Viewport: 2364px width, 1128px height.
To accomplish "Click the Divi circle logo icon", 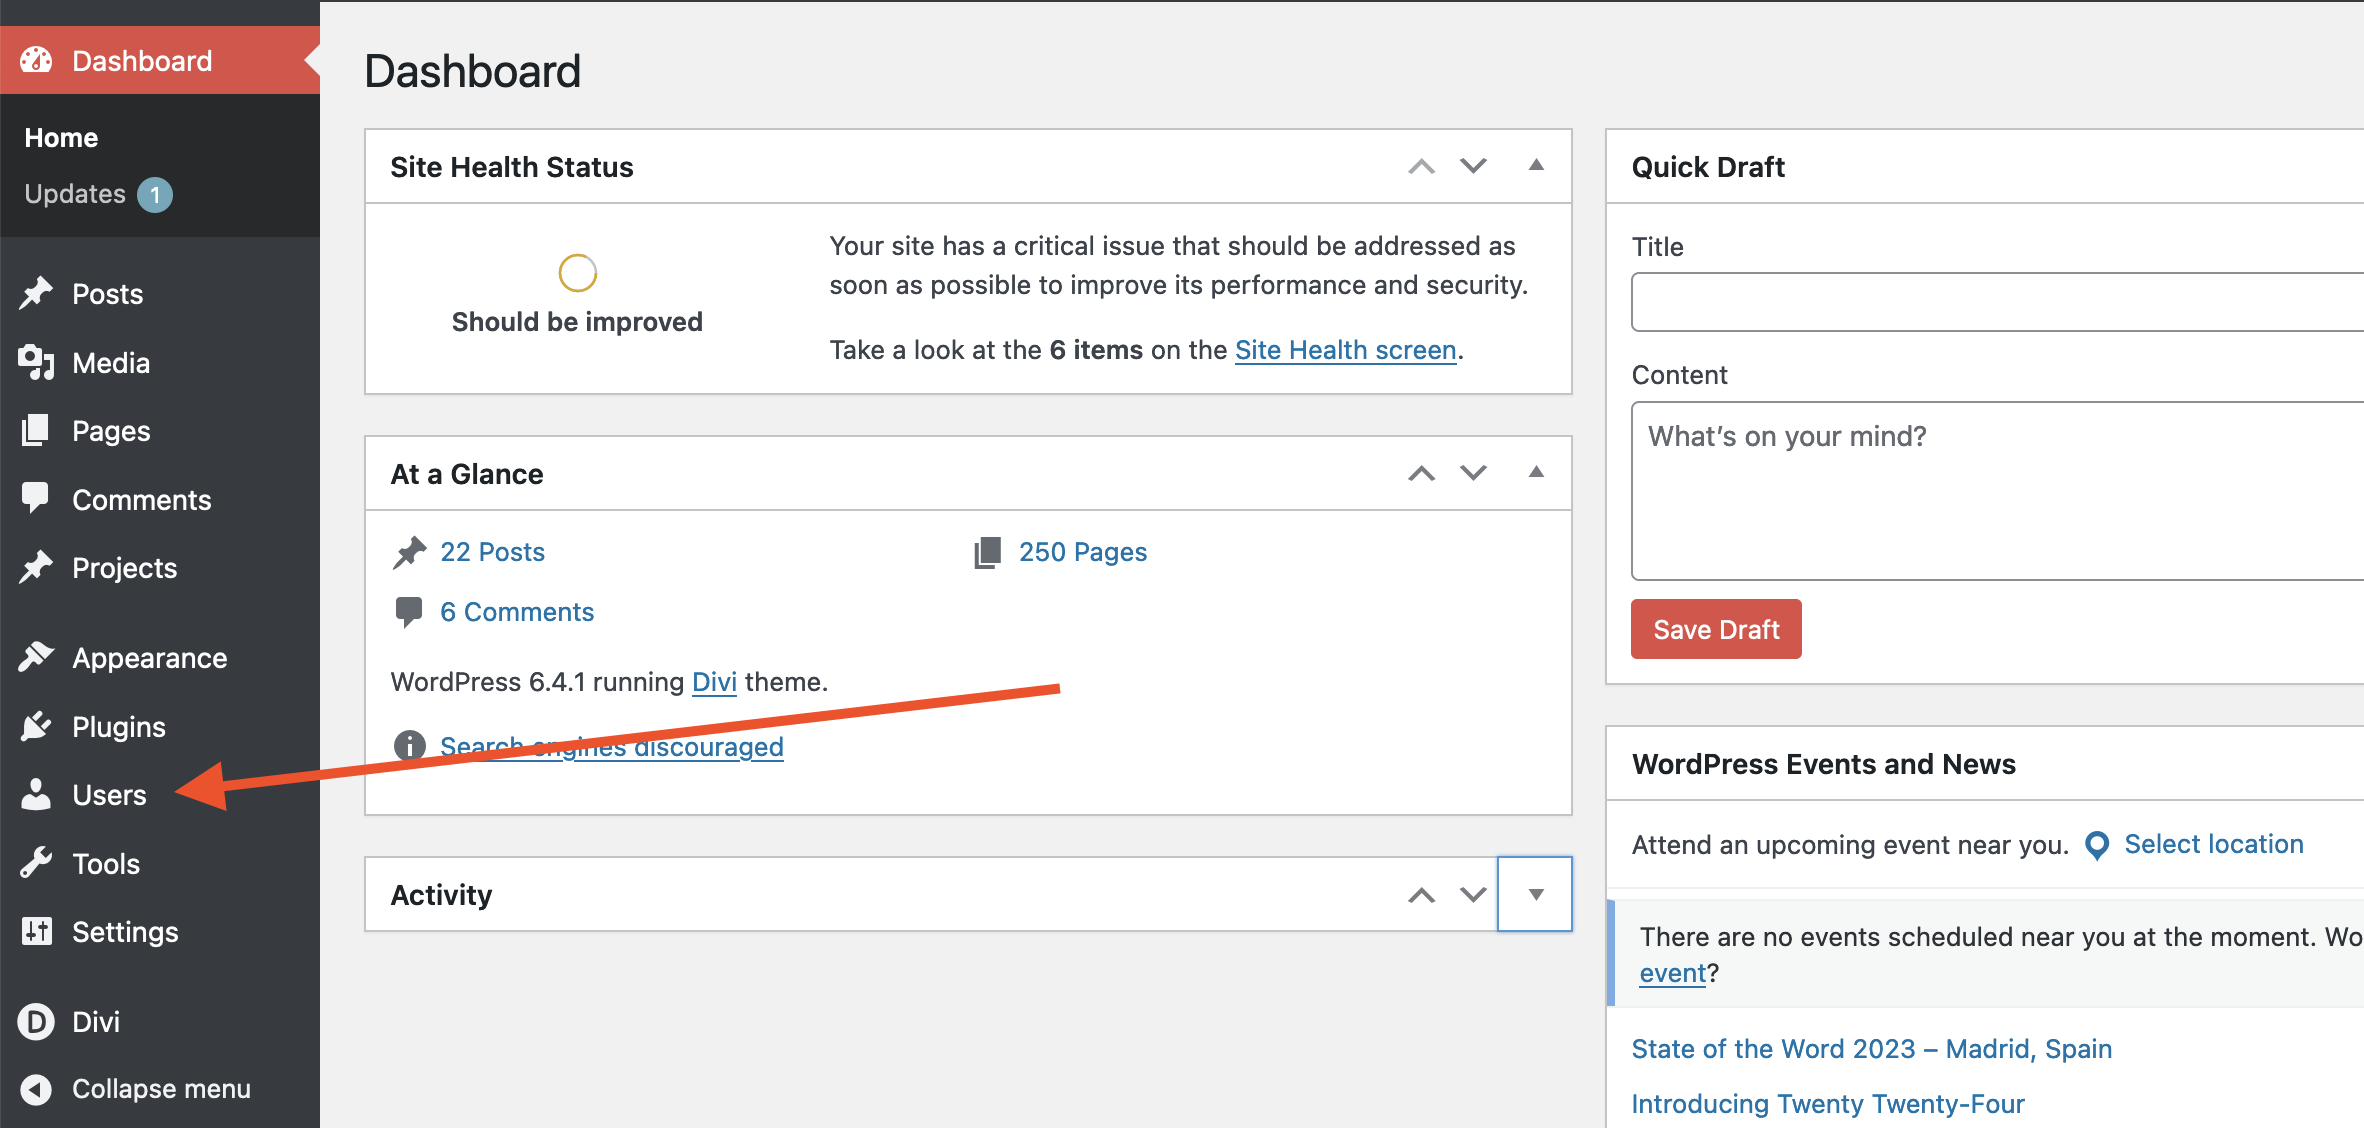I will tap(36, 1021).
